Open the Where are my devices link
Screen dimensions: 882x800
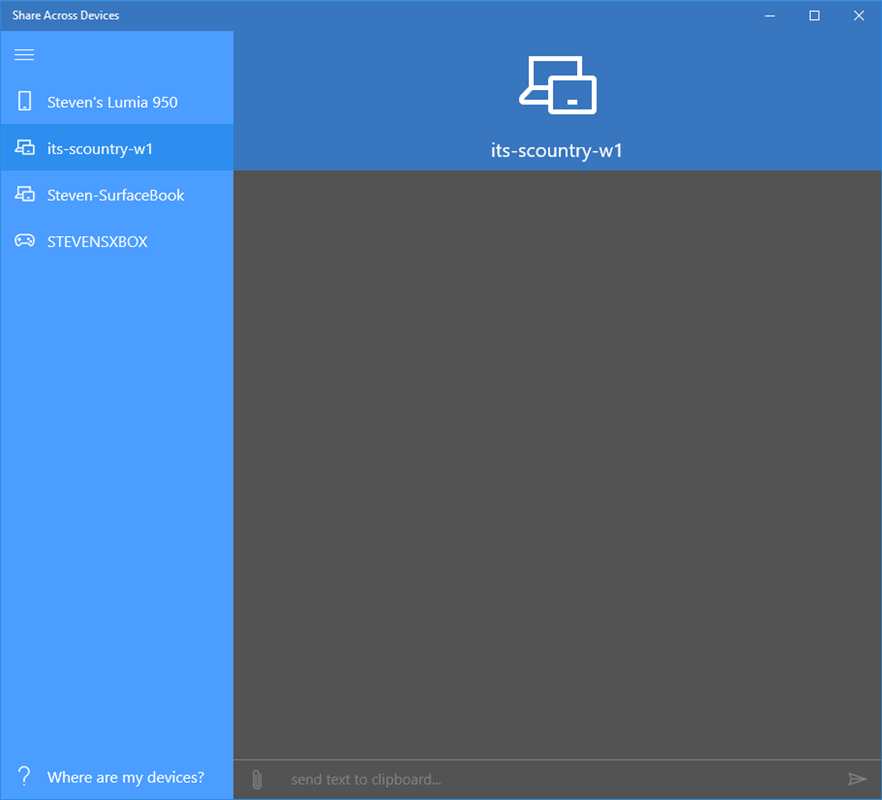[125, 776]
